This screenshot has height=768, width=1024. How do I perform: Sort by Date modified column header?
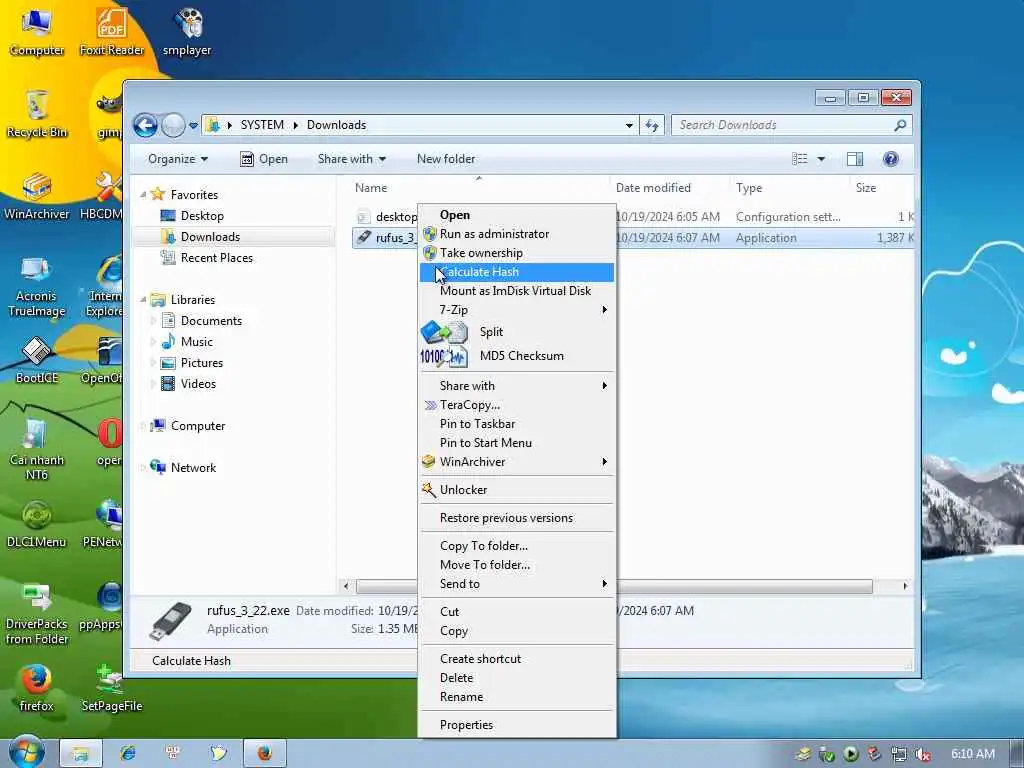(653, 187)
